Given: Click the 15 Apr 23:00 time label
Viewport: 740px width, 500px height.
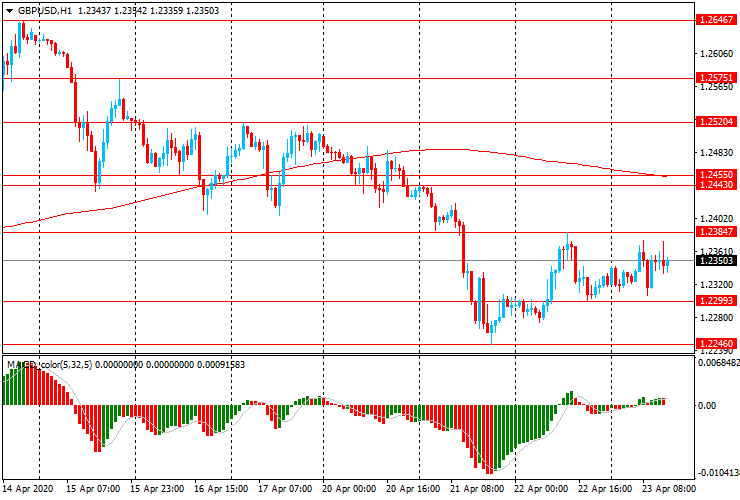Looking at the screenshot, I should click(x=157, y=489).
